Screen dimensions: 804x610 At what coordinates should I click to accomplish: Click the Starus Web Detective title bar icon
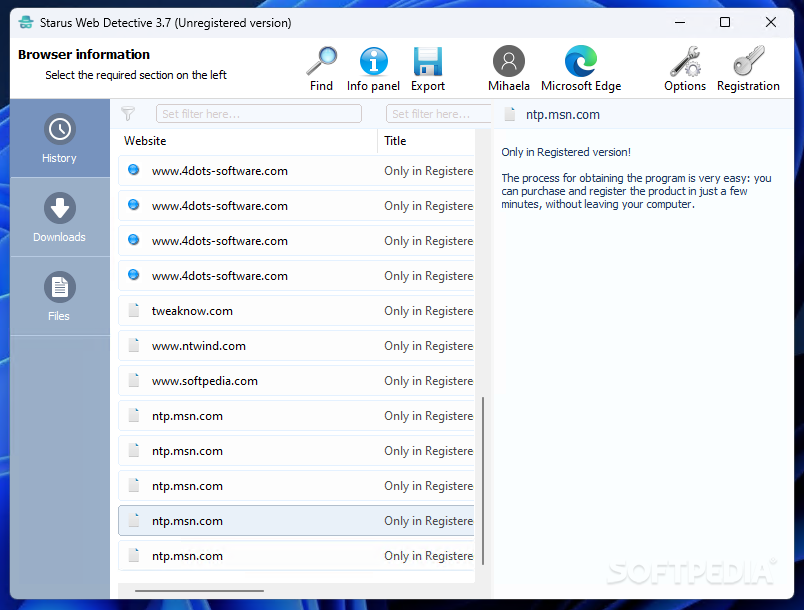[x=26, y=23]
